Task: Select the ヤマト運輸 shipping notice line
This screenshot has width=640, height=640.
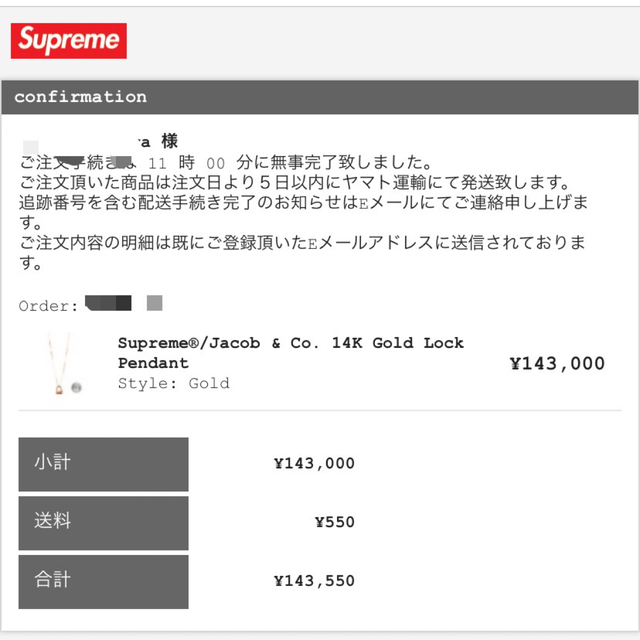Action: coord(294,182)
